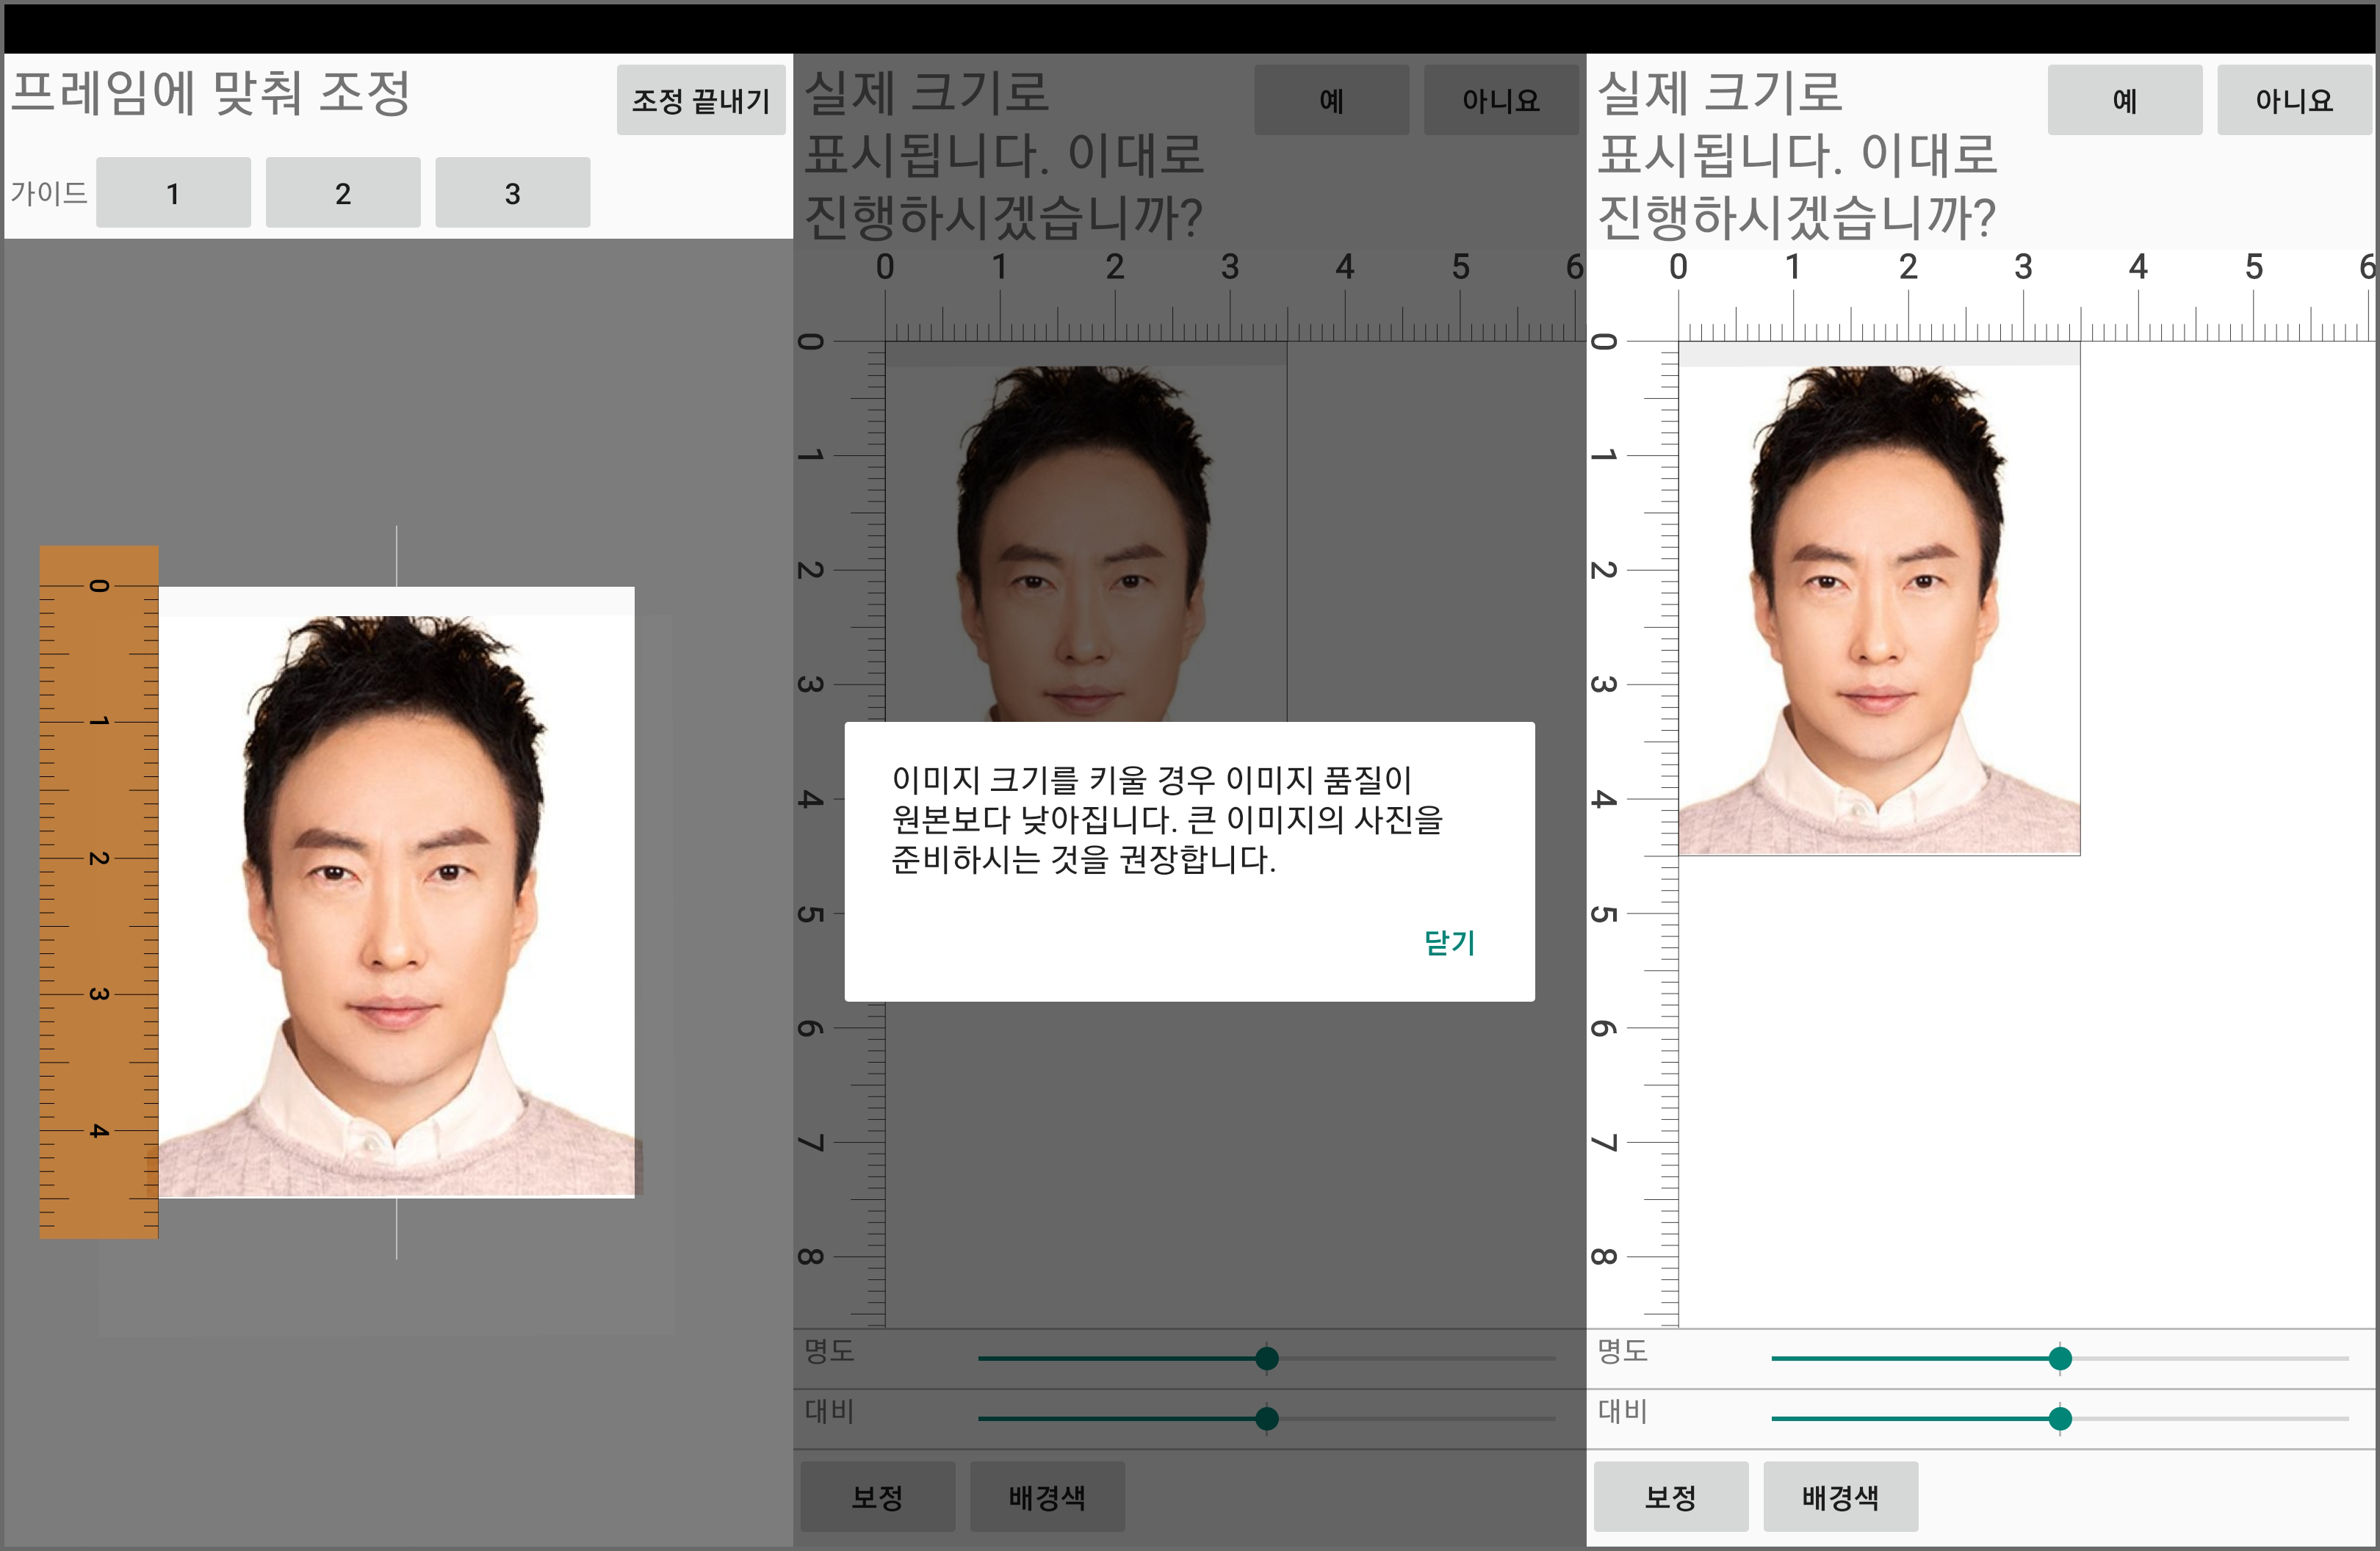Click the 대비 label in right panel
This screenshot has width=2380, height=1551.
tap(1622, 1411)
